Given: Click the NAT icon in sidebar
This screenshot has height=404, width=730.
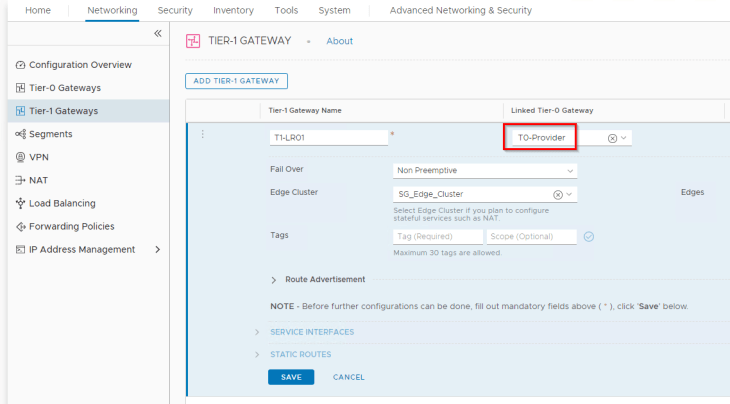Looking at the screenshot, I should tap(20, 180).
